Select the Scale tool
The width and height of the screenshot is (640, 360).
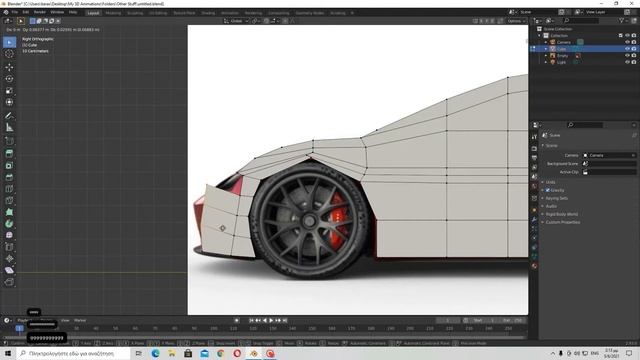[9, 91]
